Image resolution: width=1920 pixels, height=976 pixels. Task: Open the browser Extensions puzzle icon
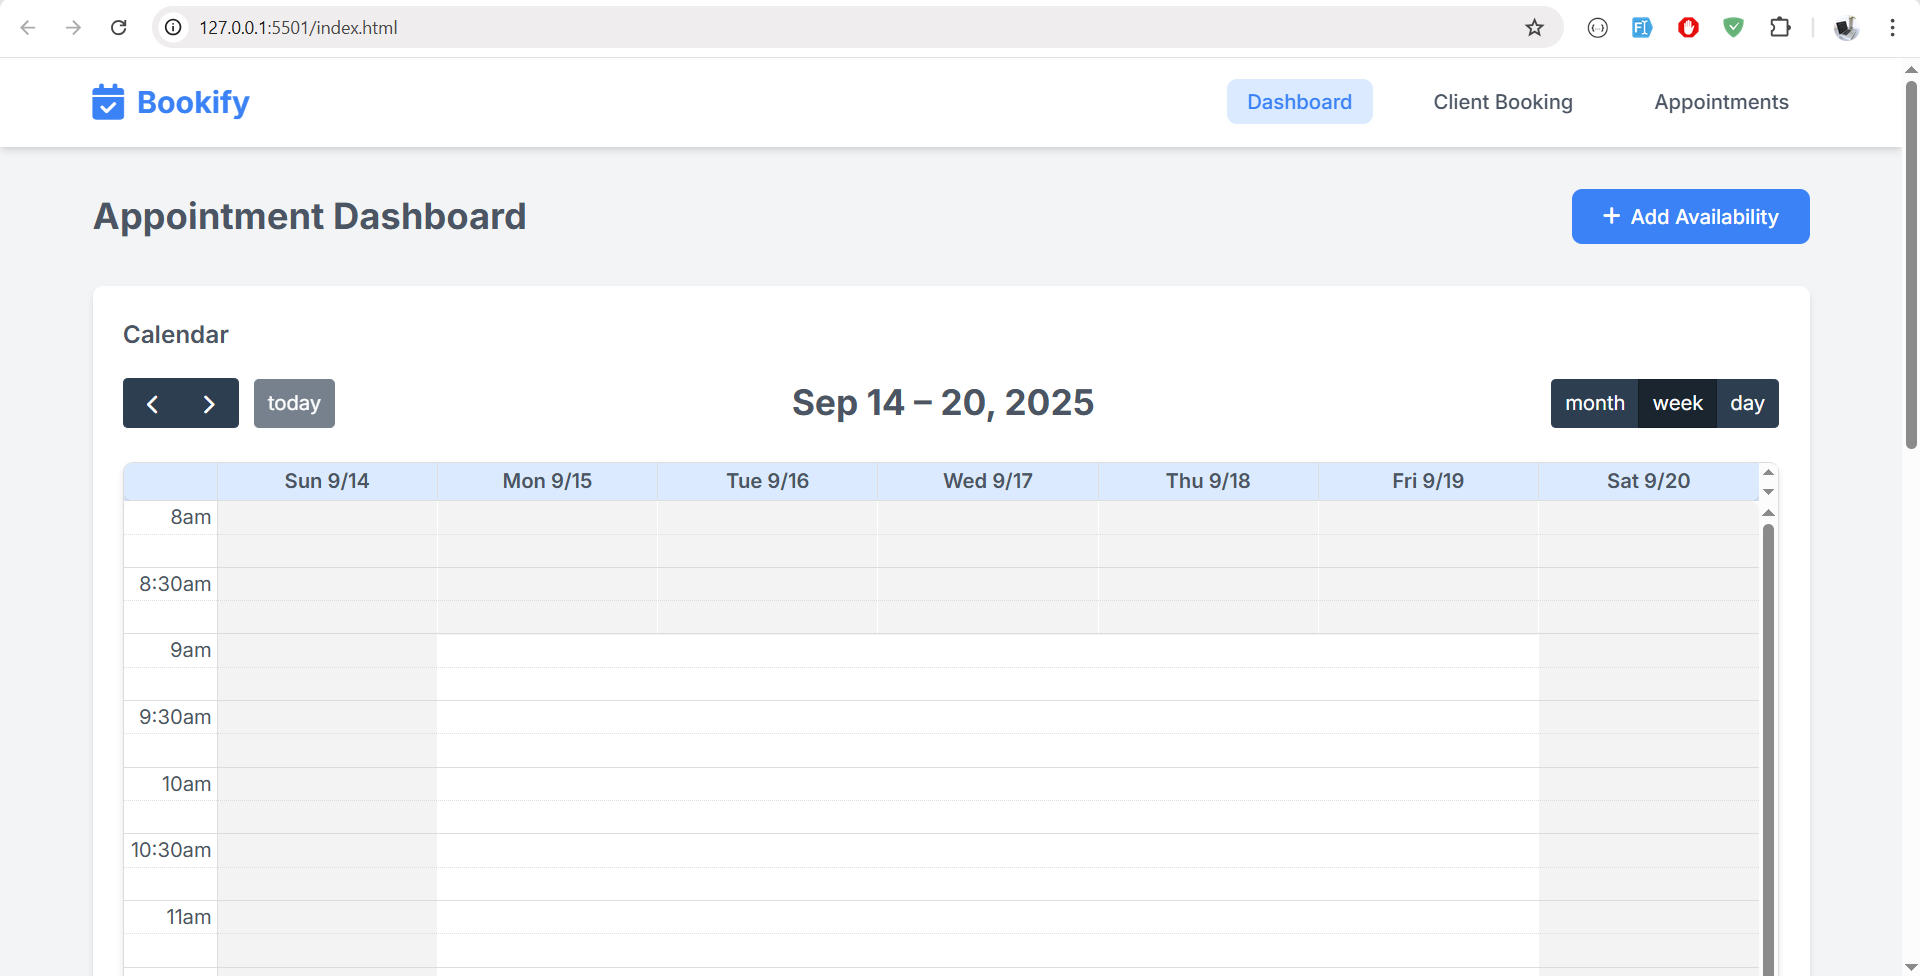[x=1780, y=28]
